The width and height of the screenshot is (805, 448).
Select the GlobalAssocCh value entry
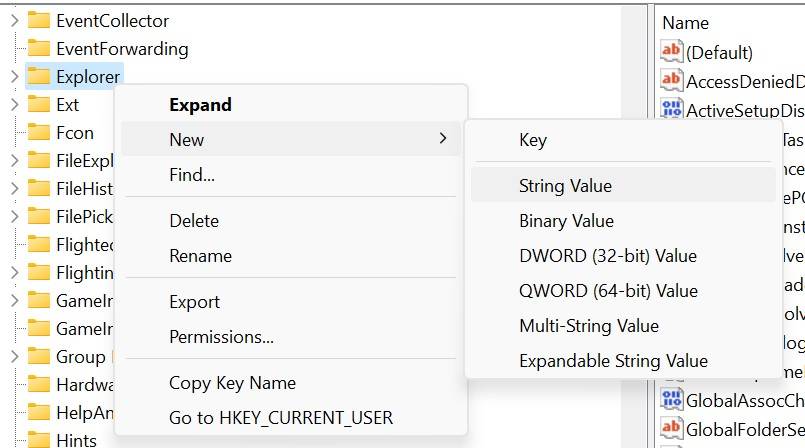point(745,400)
